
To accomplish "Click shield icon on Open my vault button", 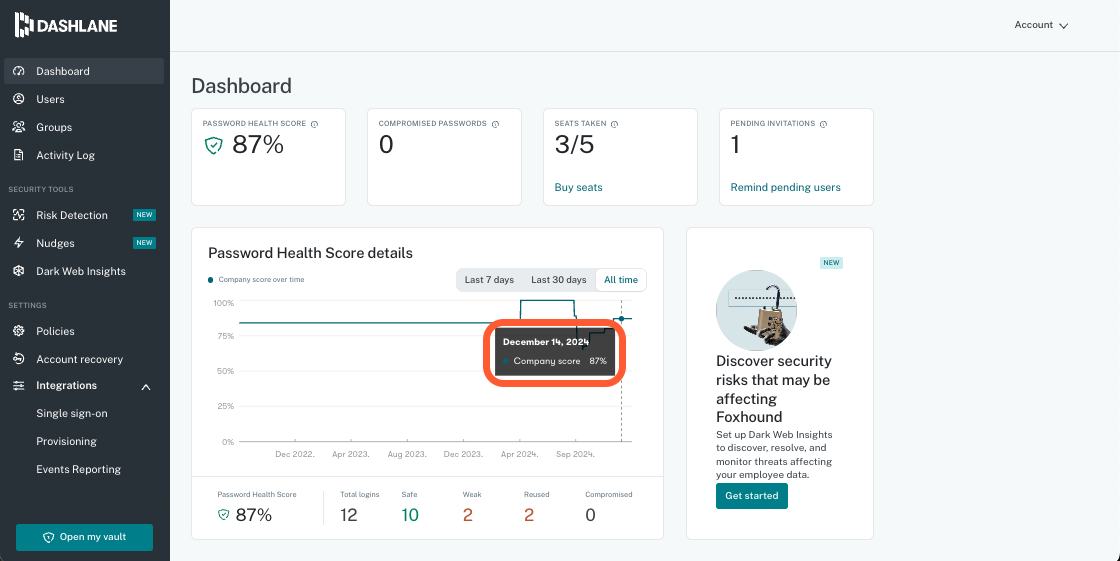I will pyautogui.click(x=49, y=537).
